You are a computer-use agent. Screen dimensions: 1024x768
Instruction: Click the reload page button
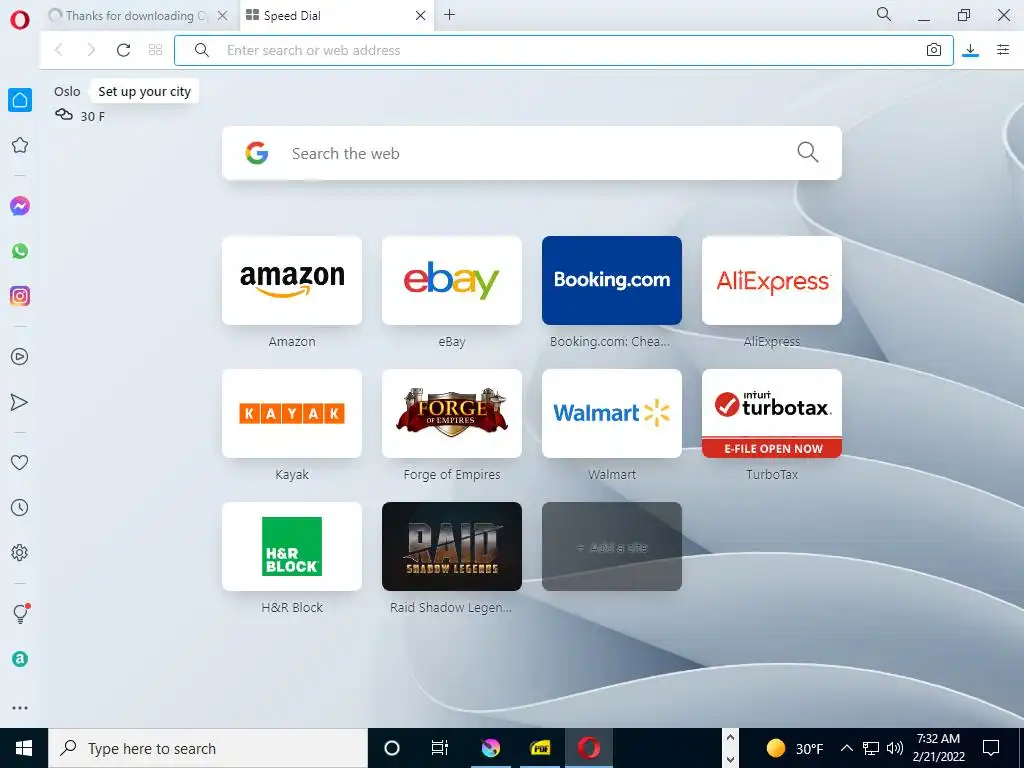[123, 50]
